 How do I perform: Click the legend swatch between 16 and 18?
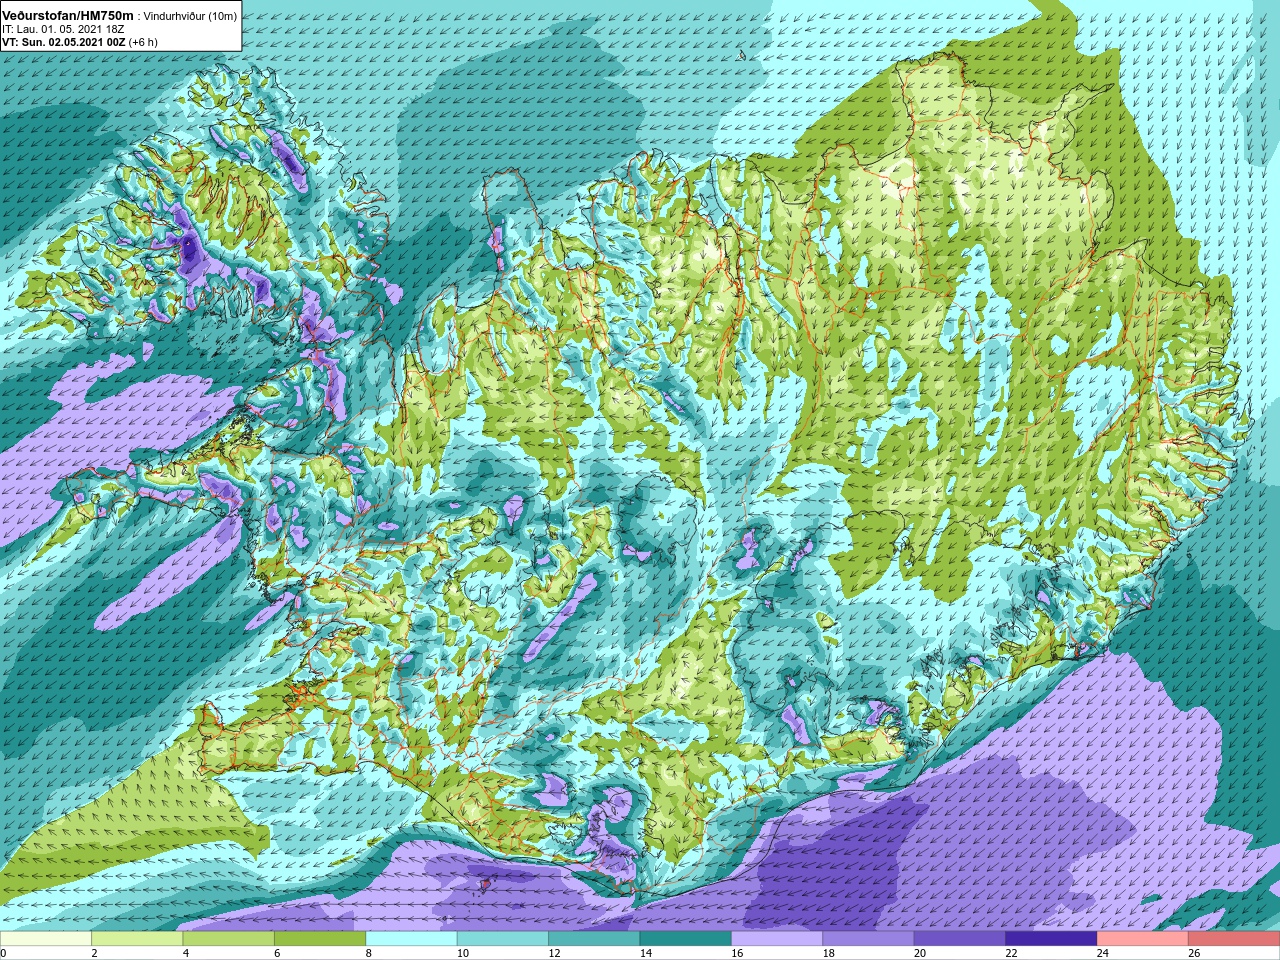pyautogui.click(x=777, y=939)
